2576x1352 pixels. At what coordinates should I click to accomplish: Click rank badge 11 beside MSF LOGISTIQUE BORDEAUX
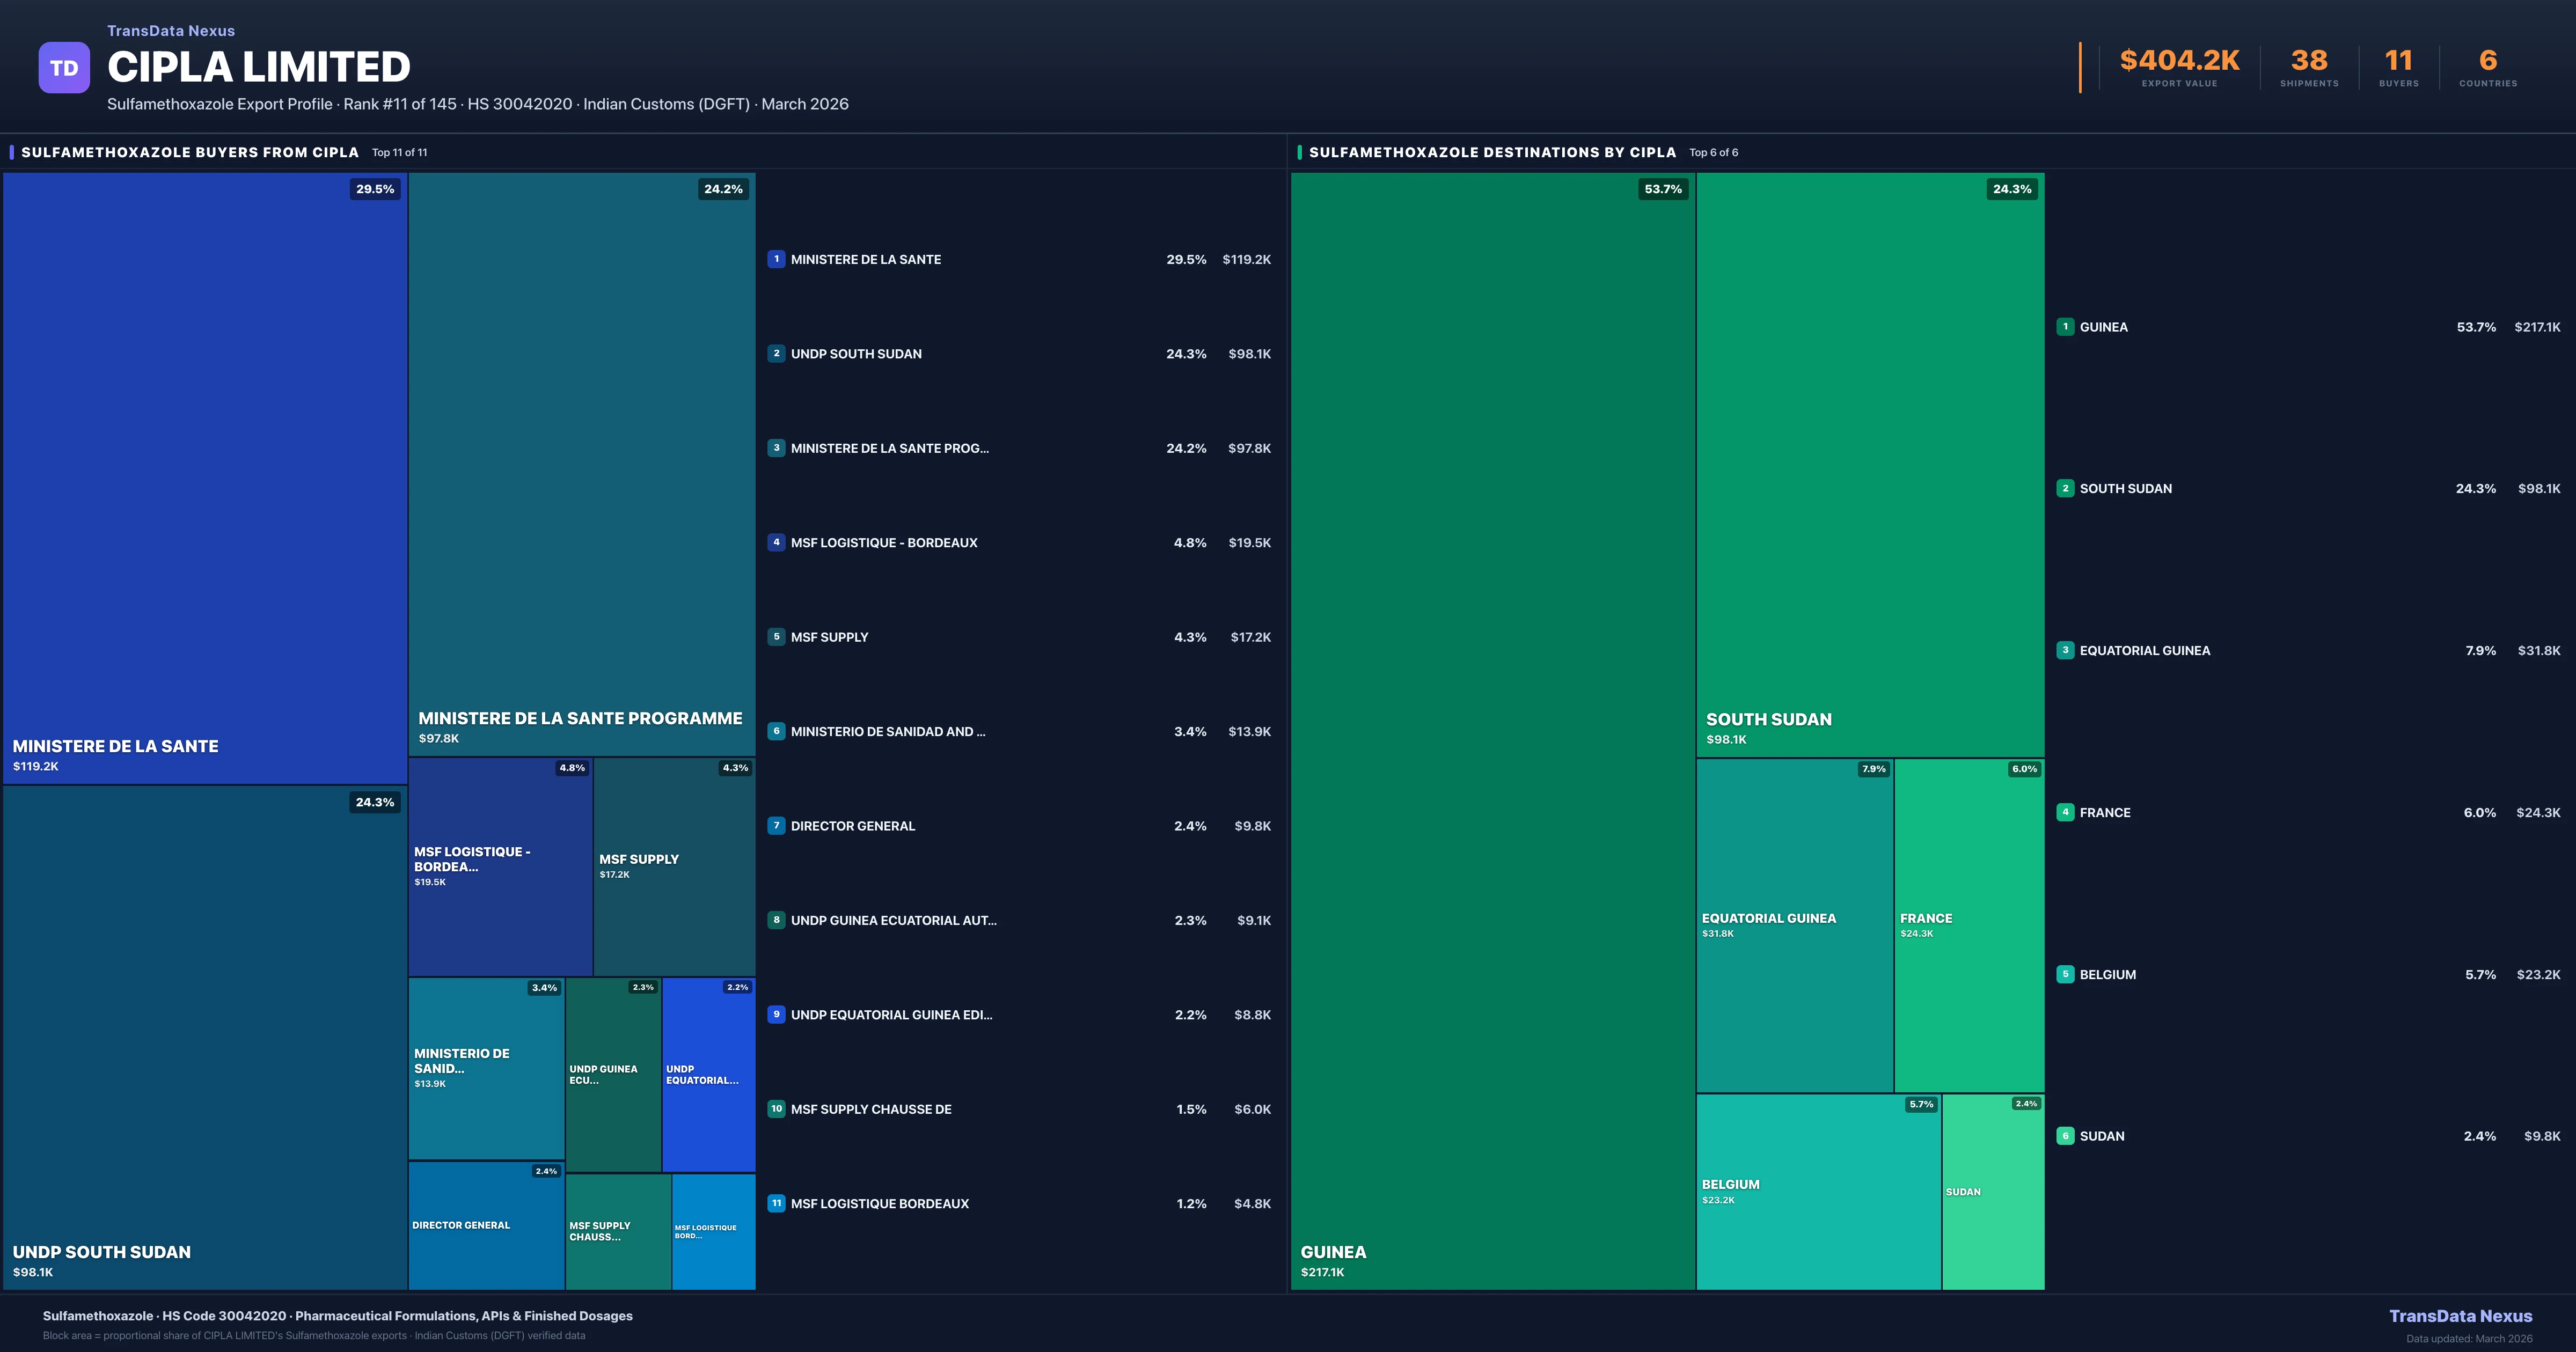point(776,1204)
